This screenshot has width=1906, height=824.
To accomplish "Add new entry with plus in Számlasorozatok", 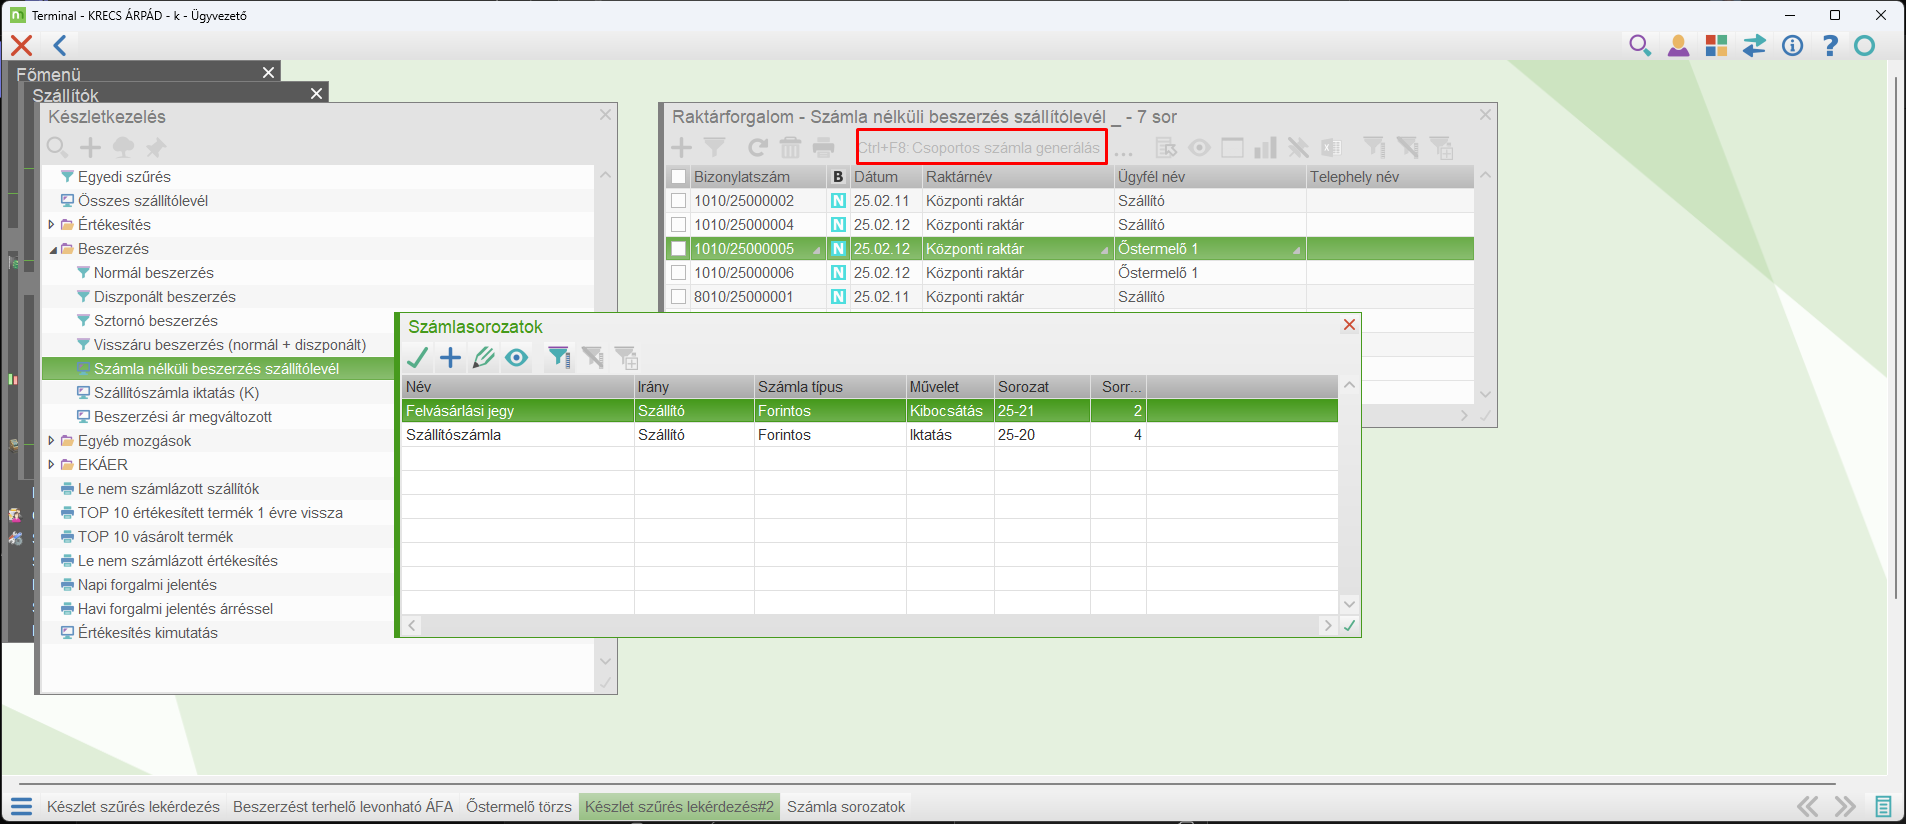I will pos(451,357).
